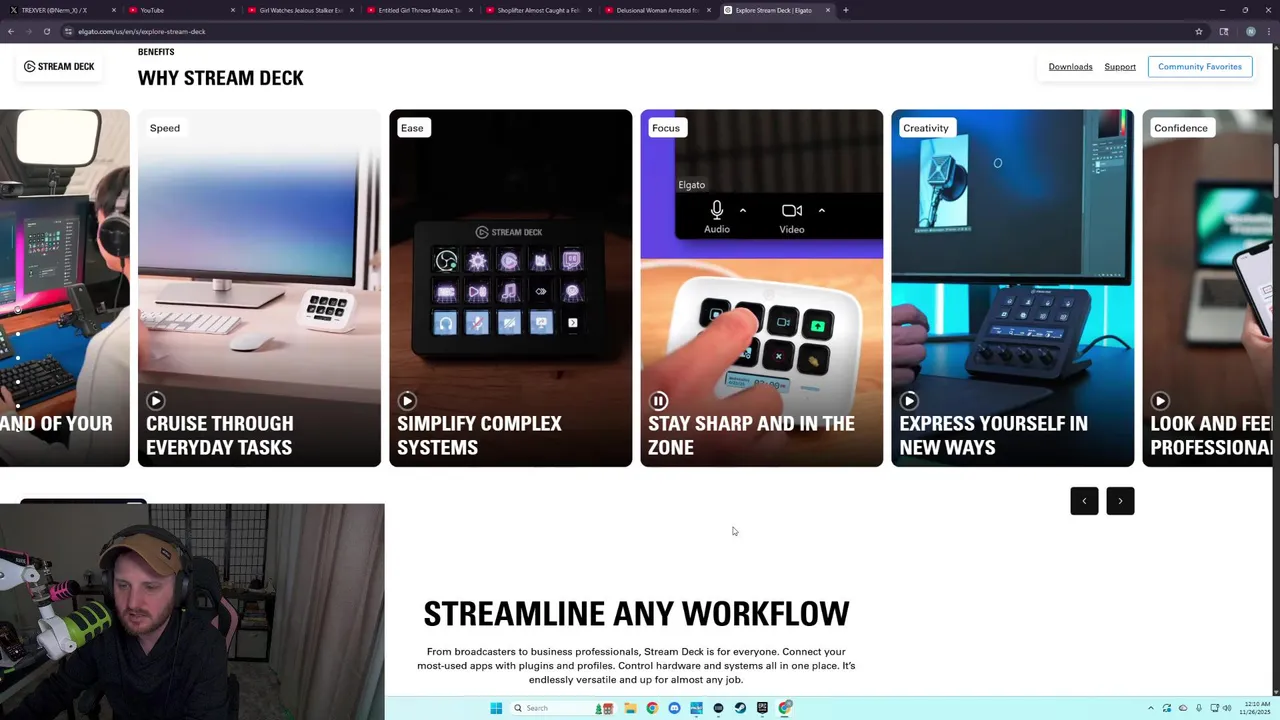Open the Cruise Through Everyday Tasks card
This screenshot has width=1280, height=720.
pos(259,288)
